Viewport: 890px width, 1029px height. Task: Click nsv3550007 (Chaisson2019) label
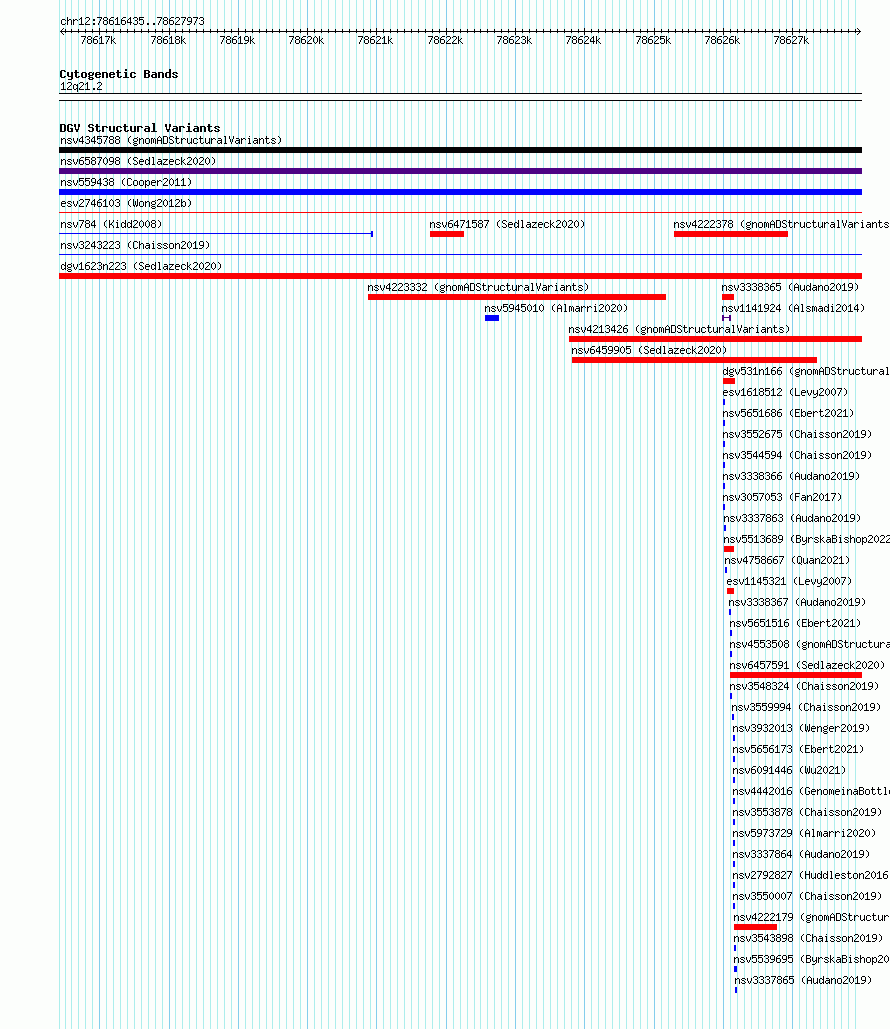point(808,896)
